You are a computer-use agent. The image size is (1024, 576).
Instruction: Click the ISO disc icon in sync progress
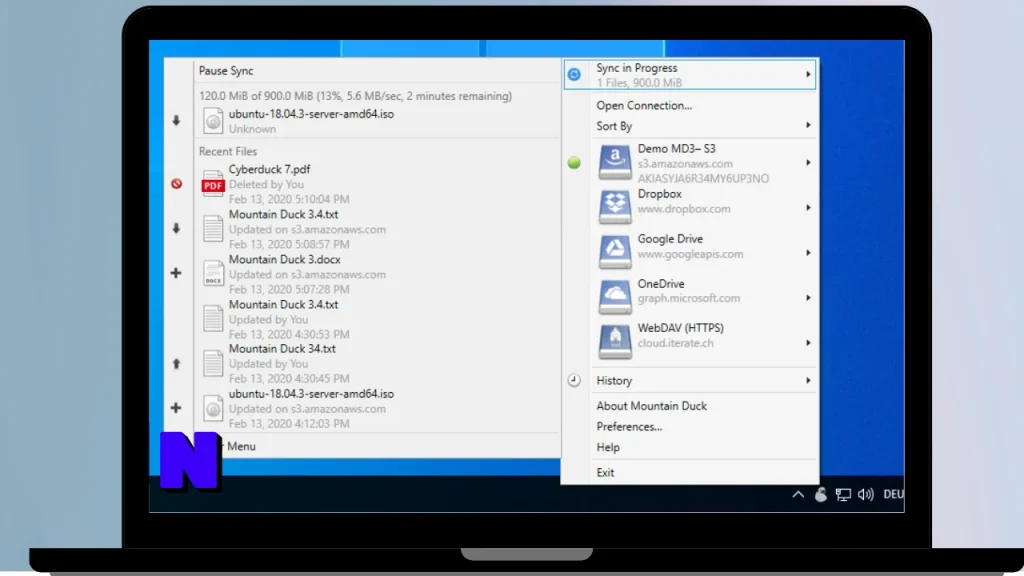pyautogui.click(x=213, y=121)
